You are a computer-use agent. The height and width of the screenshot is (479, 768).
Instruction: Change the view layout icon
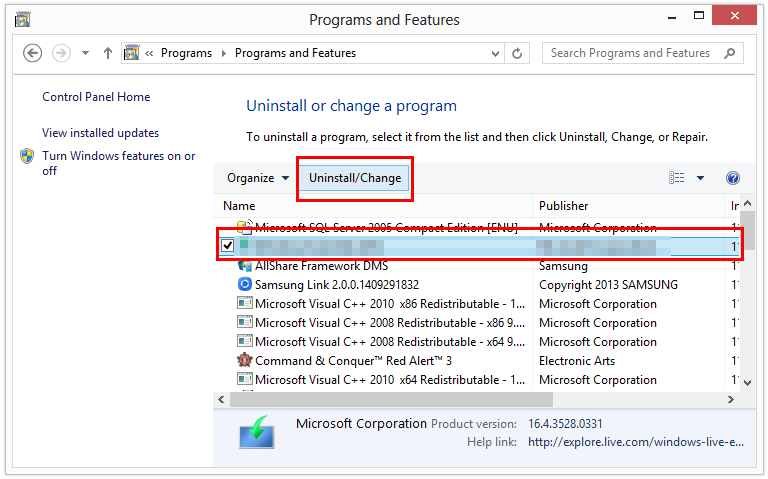point(676,178)
